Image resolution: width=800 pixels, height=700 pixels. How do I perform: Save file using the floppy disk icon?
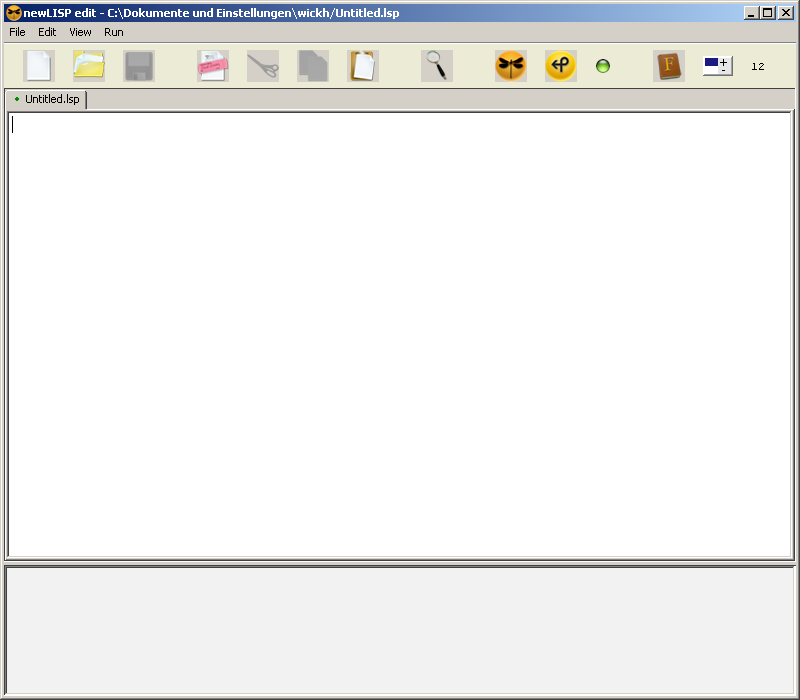pos(139,66)
